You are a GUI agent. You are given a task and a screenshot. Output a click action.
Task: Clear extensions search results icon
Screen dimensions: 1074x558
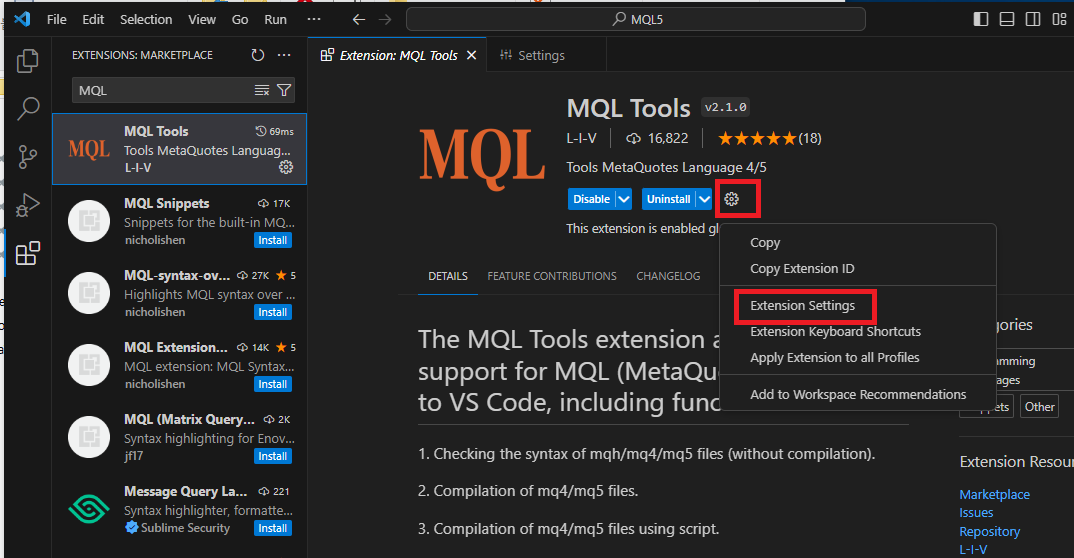(262, 90)
